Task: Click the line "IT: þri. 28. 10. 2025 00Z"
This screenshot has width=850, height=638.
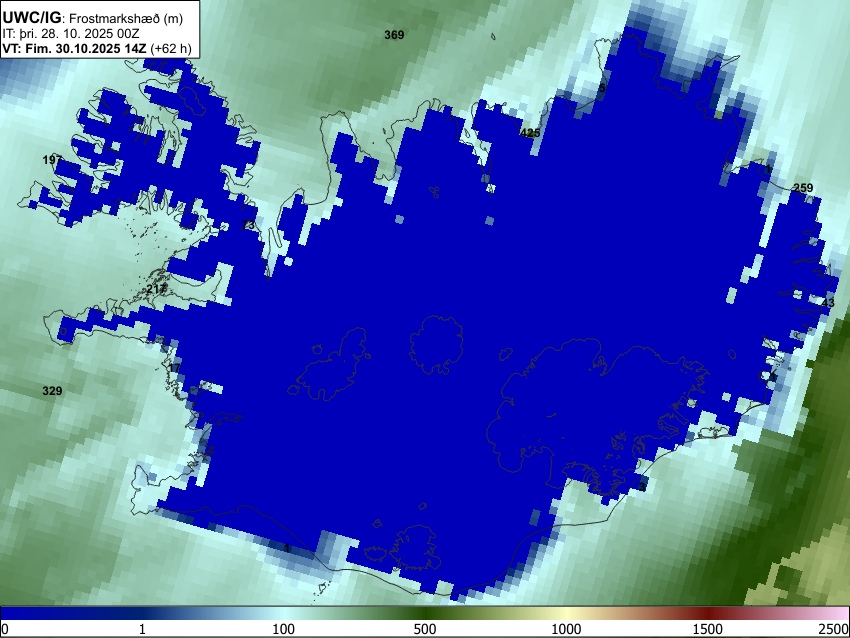Action: [x=71, y=34]
